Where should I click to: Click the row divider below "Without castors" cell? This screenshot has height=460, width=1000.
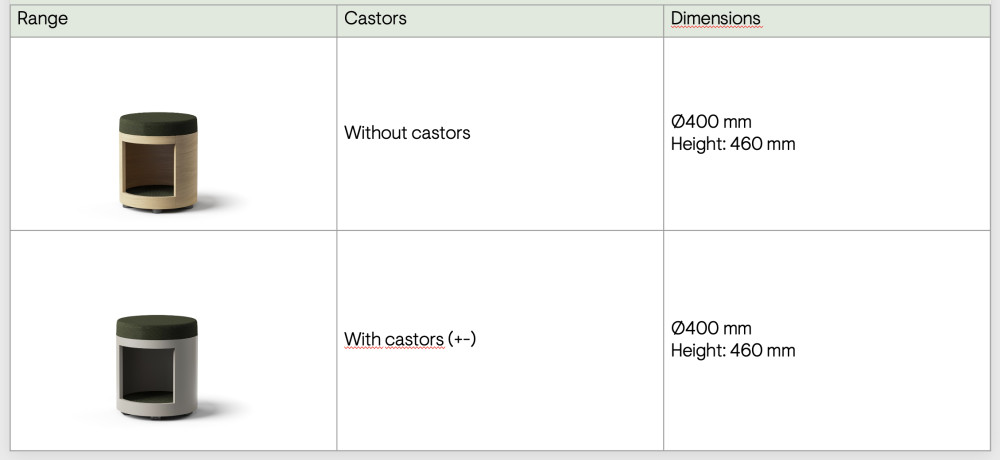500,231
